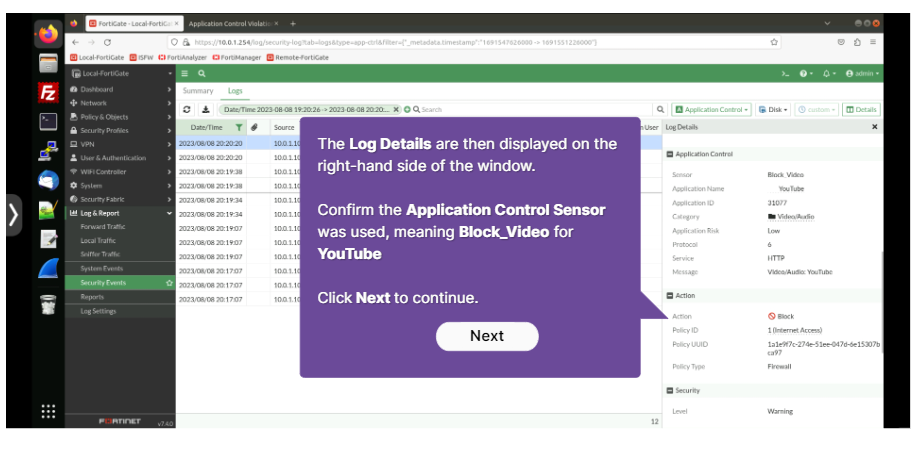The height and width of the screenshot is (456, 916).
Task: Expand the VPN menu
Action: (x=120, y=144)
